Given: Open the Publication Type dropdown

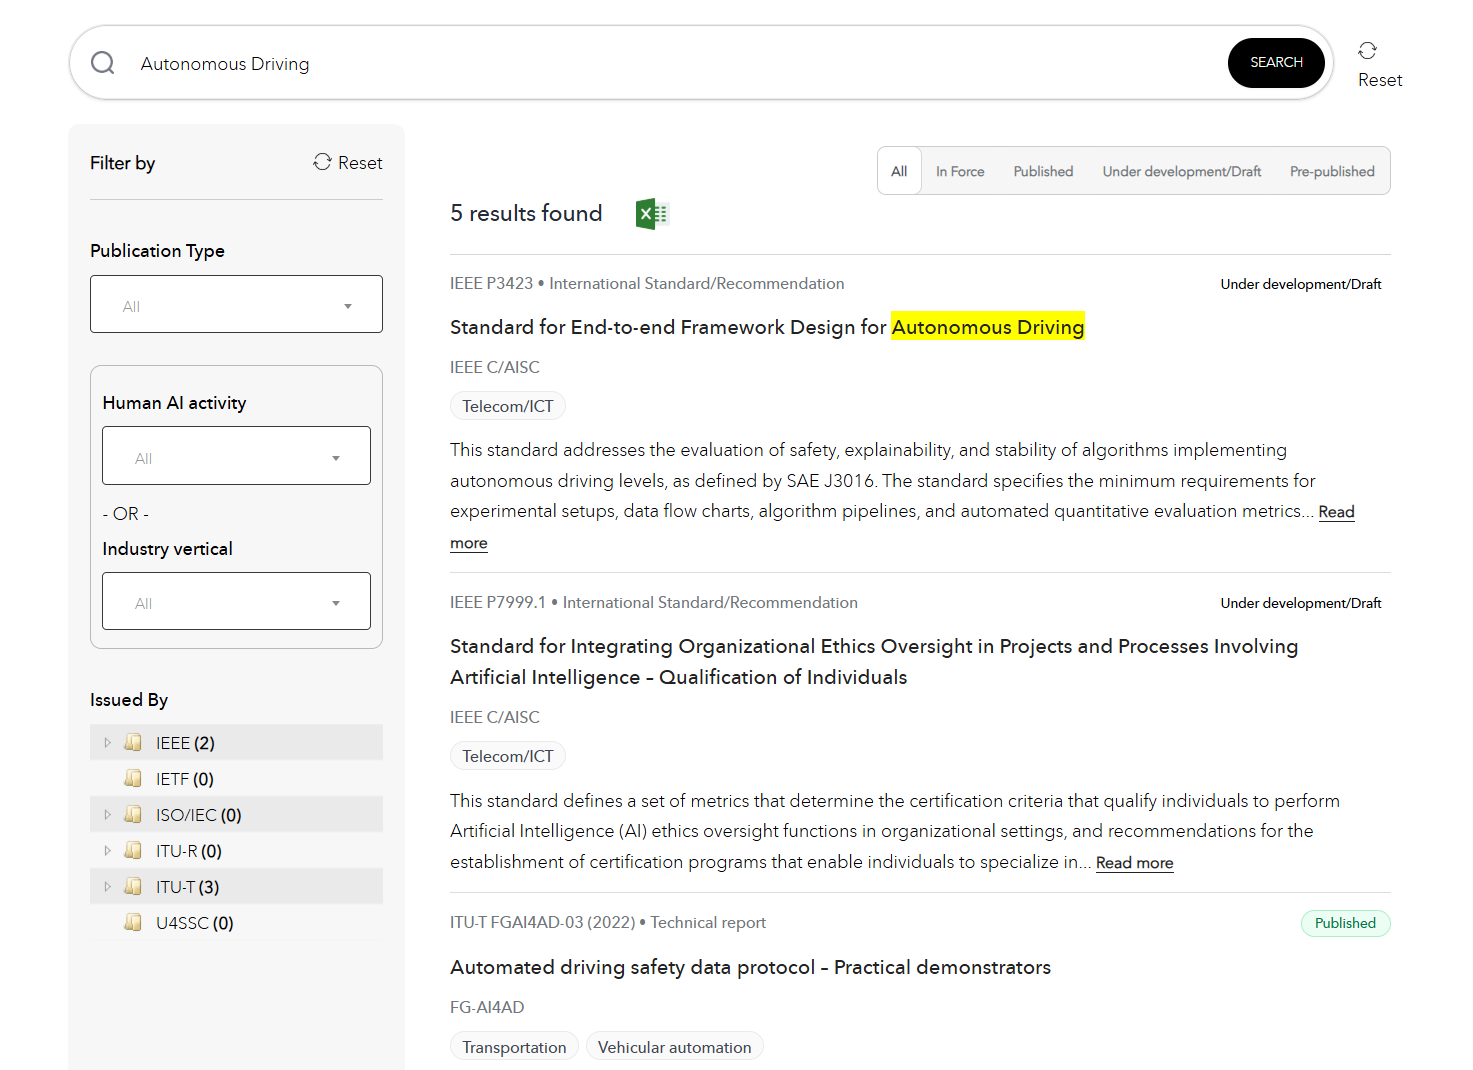Looking at the screenshot, I should [236, 304].
